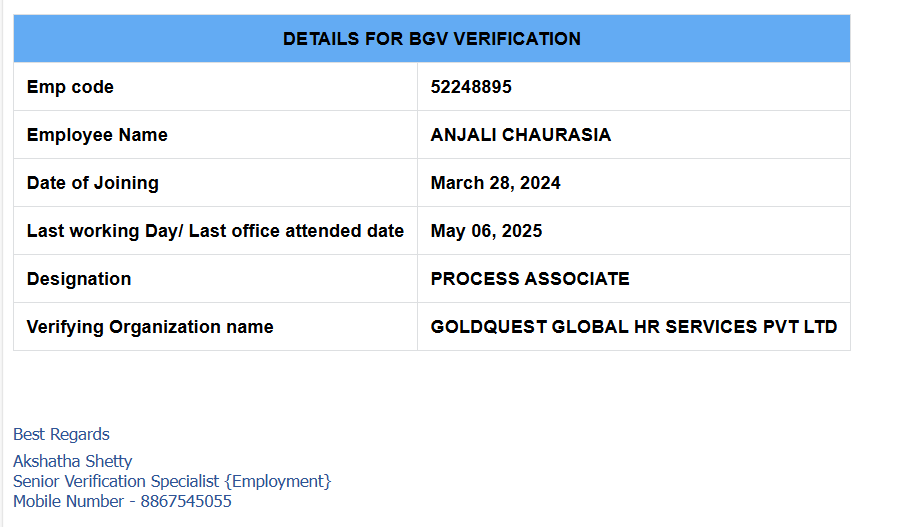Click the Date of Joining label
900x527 pixels.
pos(92,183)
